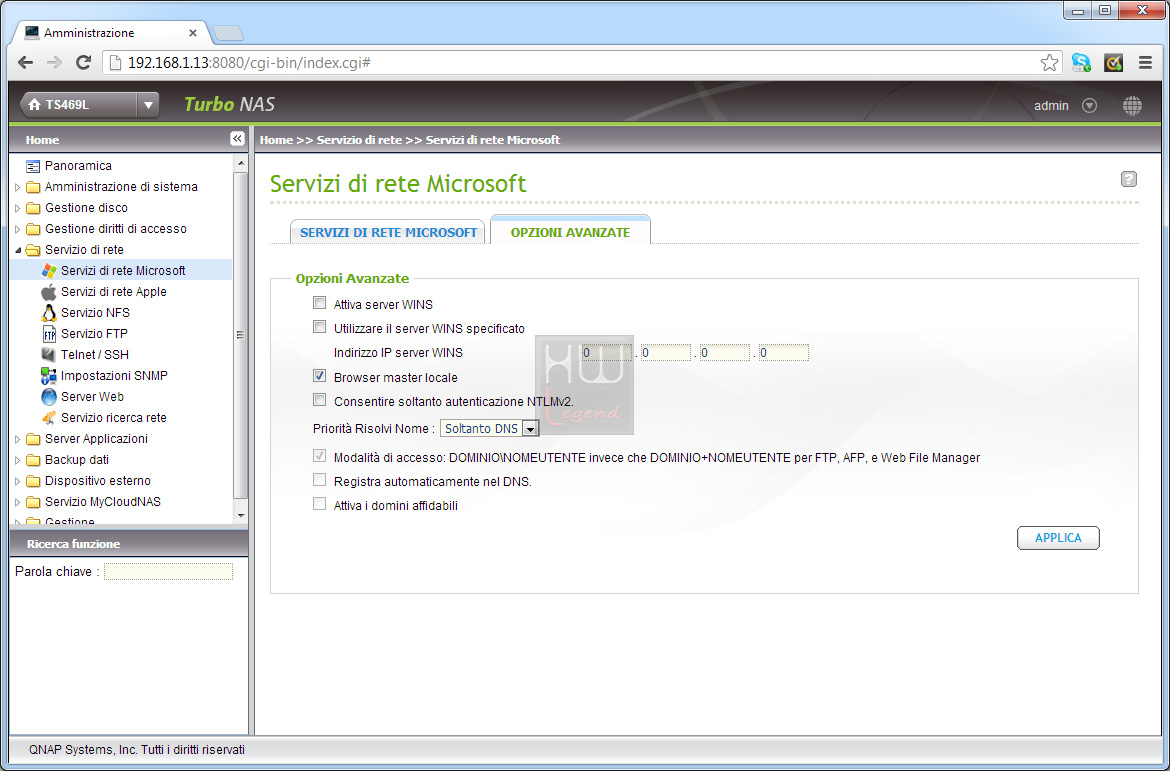Open the Chrome menu hamburger icon
1170x771 pixels.
(x=1145, y=63)
